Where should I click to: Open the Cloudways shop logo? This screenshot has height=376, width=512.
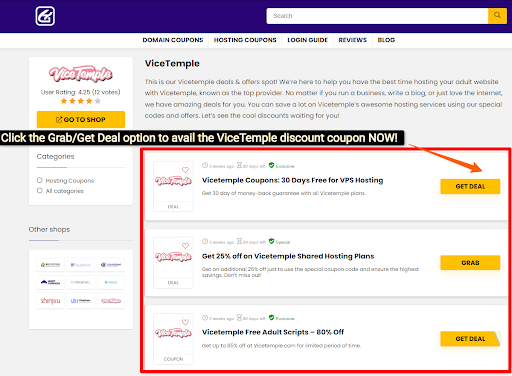(x=111, y=265)
